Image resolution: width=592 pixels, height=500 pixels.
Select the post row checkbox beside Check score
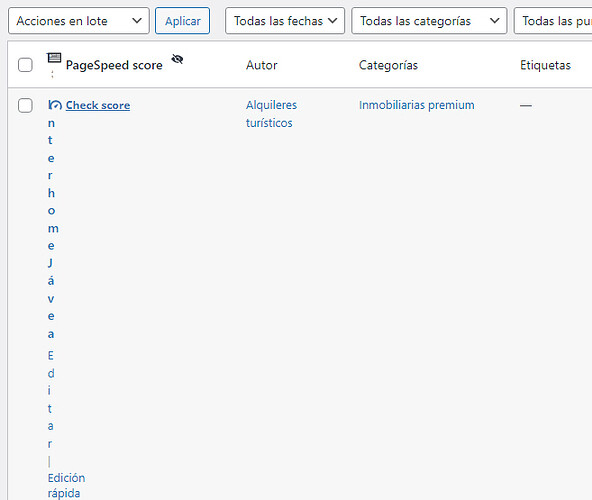[x=25, y=105]
